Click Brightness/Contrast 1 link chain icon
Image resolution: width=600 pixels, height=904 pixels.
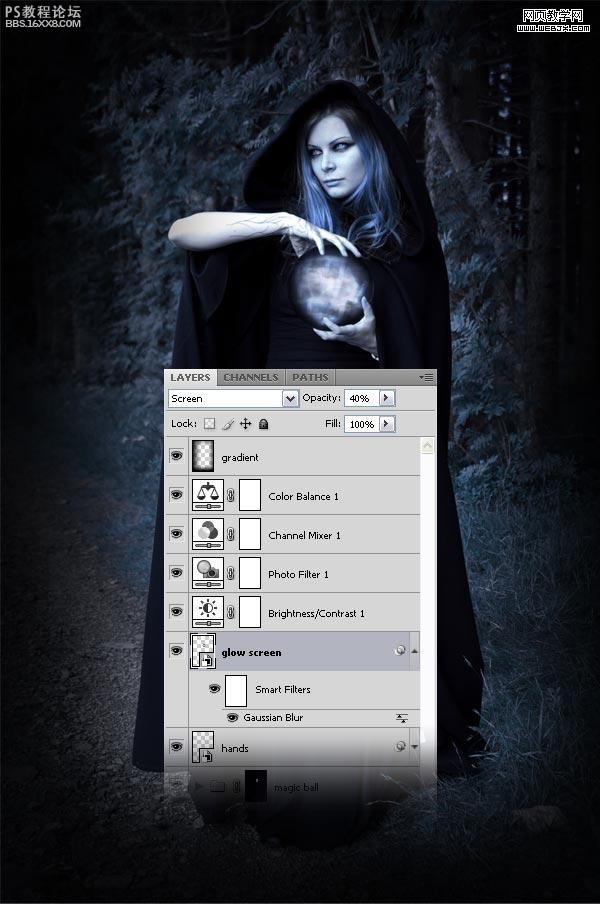click(231, 612)
